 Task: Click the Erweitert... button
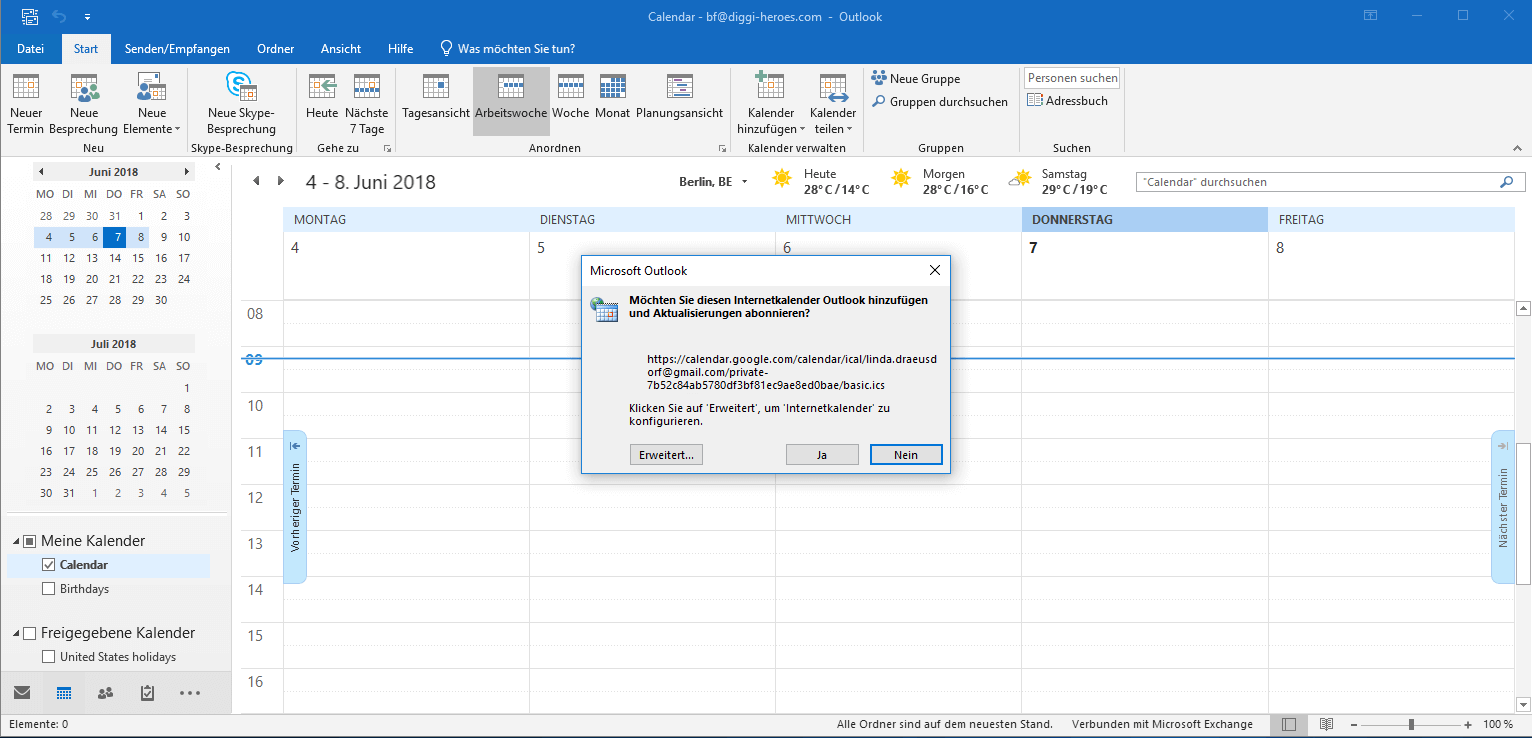point(666,455)
